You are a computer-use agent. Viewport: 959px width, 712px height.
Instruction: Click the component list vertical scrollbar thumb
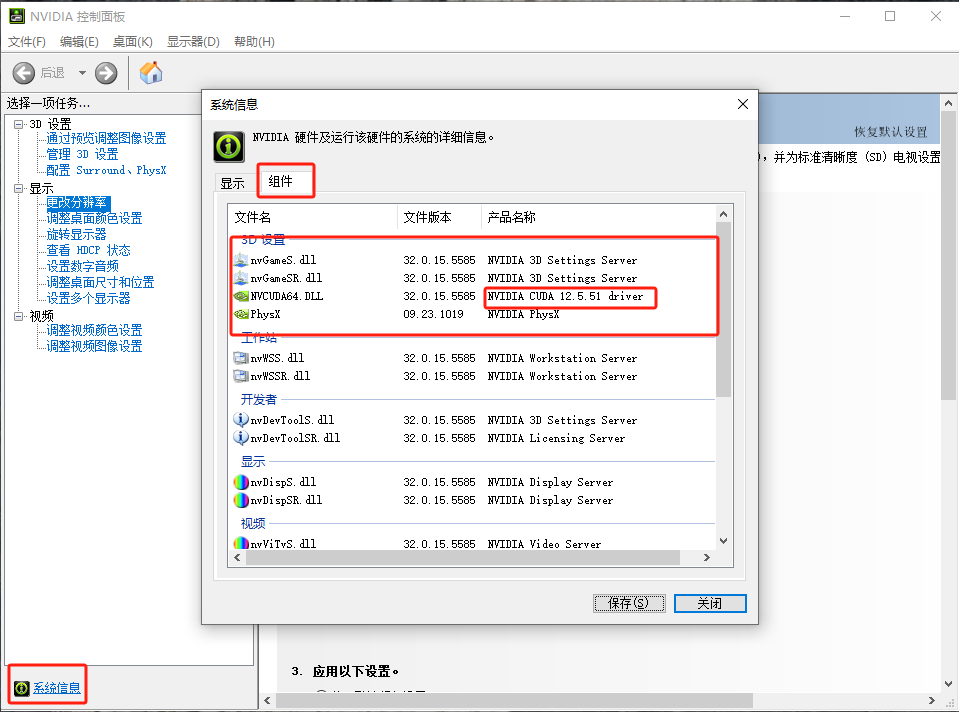pos(724,310)
